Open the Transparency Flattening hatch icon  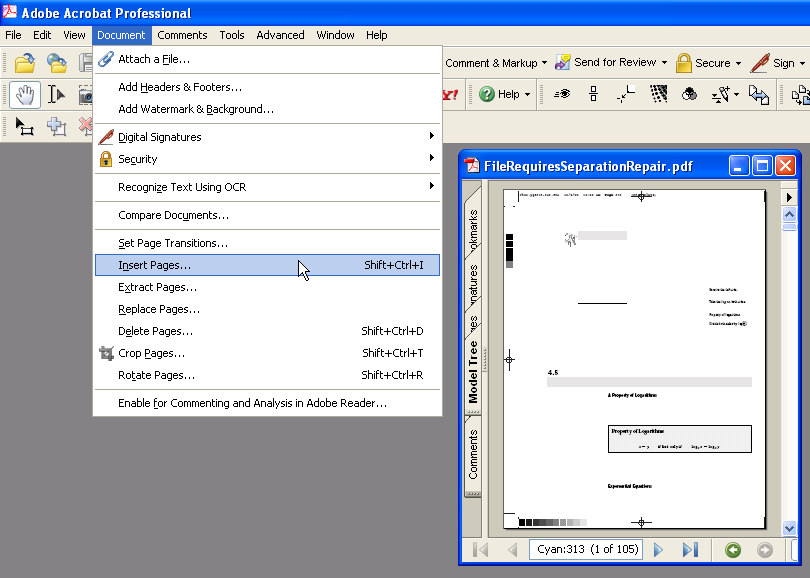(658, 94)
